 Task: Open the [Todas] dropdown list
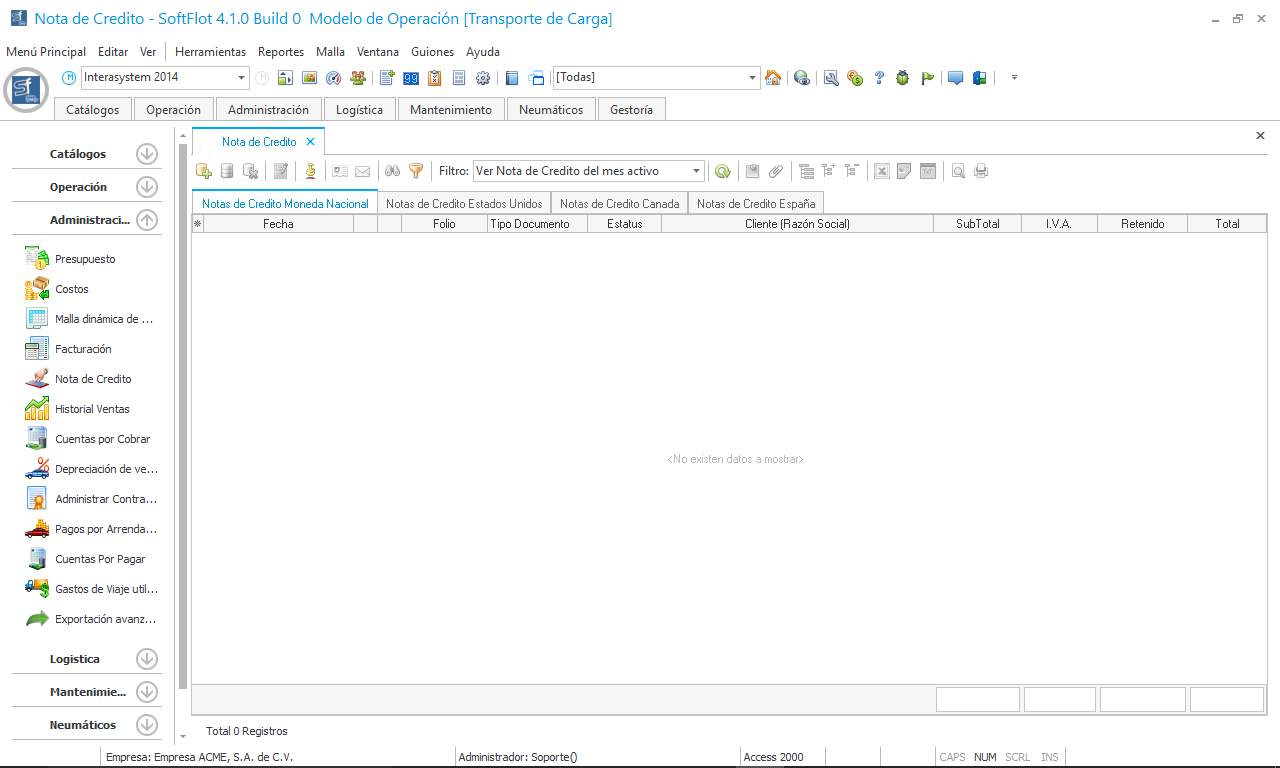753,78
